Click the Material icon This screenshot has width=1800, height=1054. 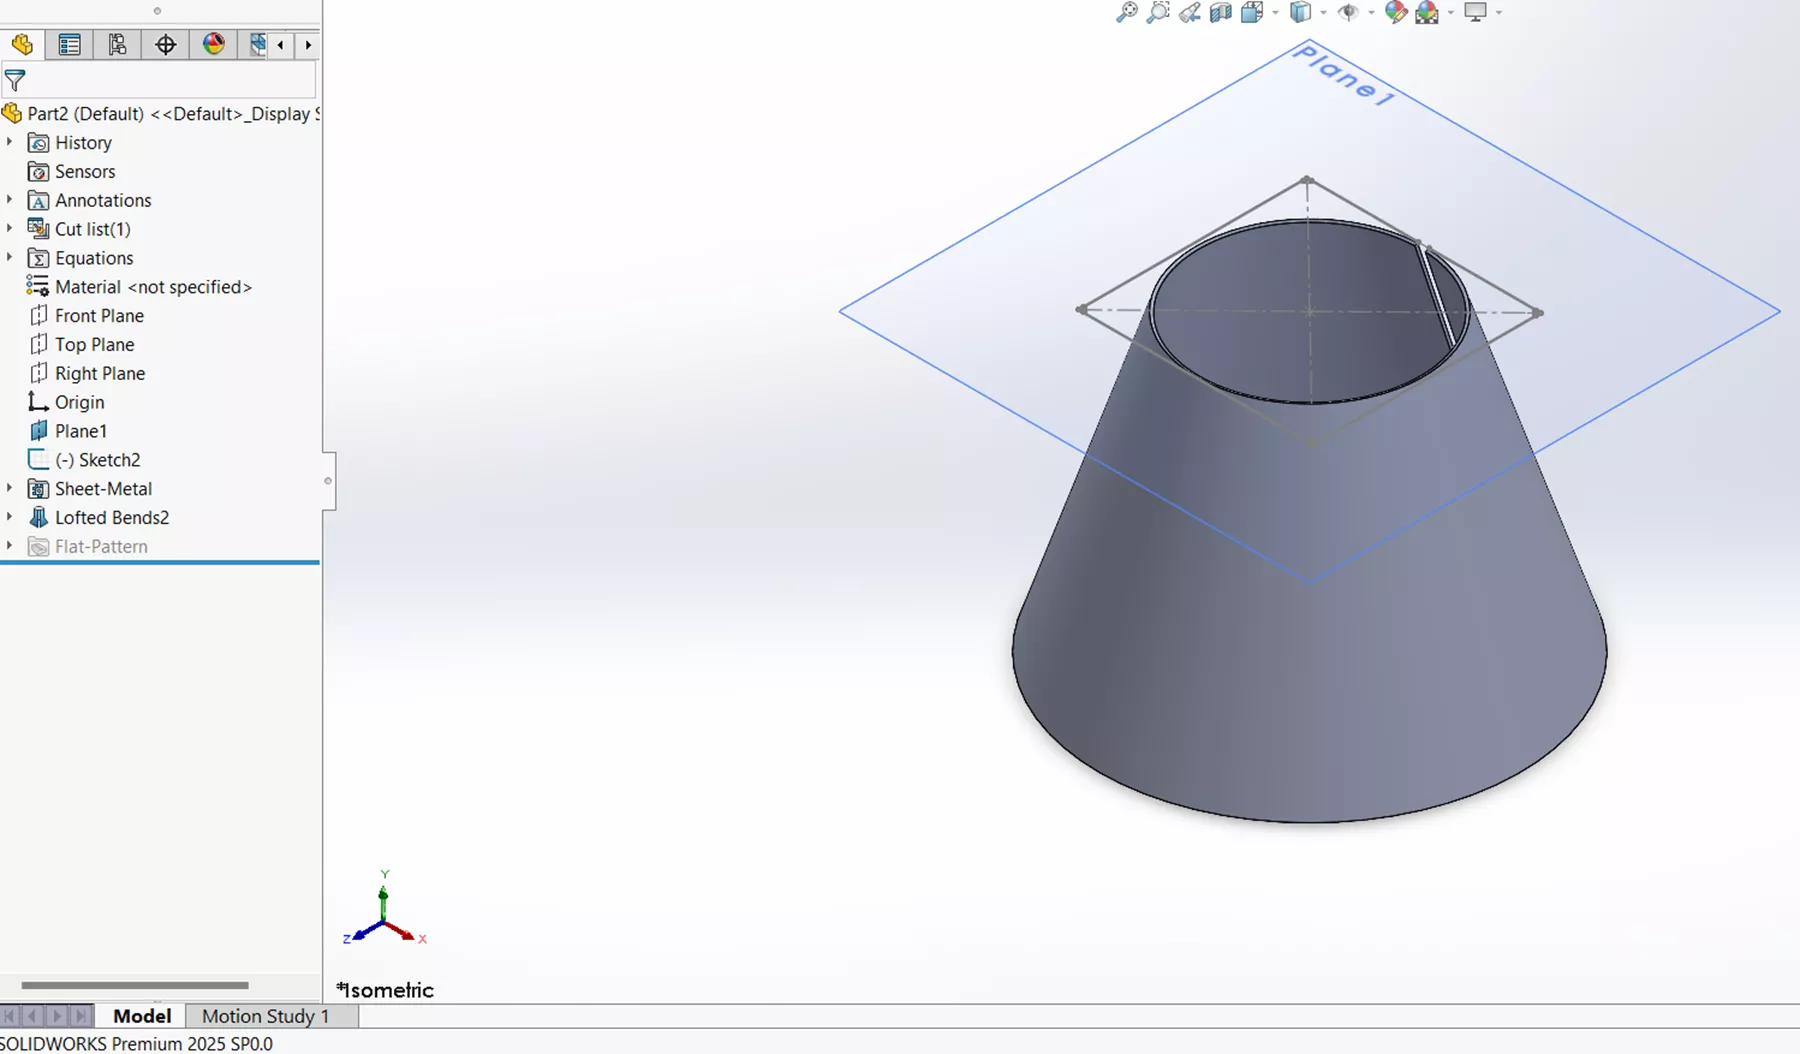pyautogui.click(x=38, y=287)
